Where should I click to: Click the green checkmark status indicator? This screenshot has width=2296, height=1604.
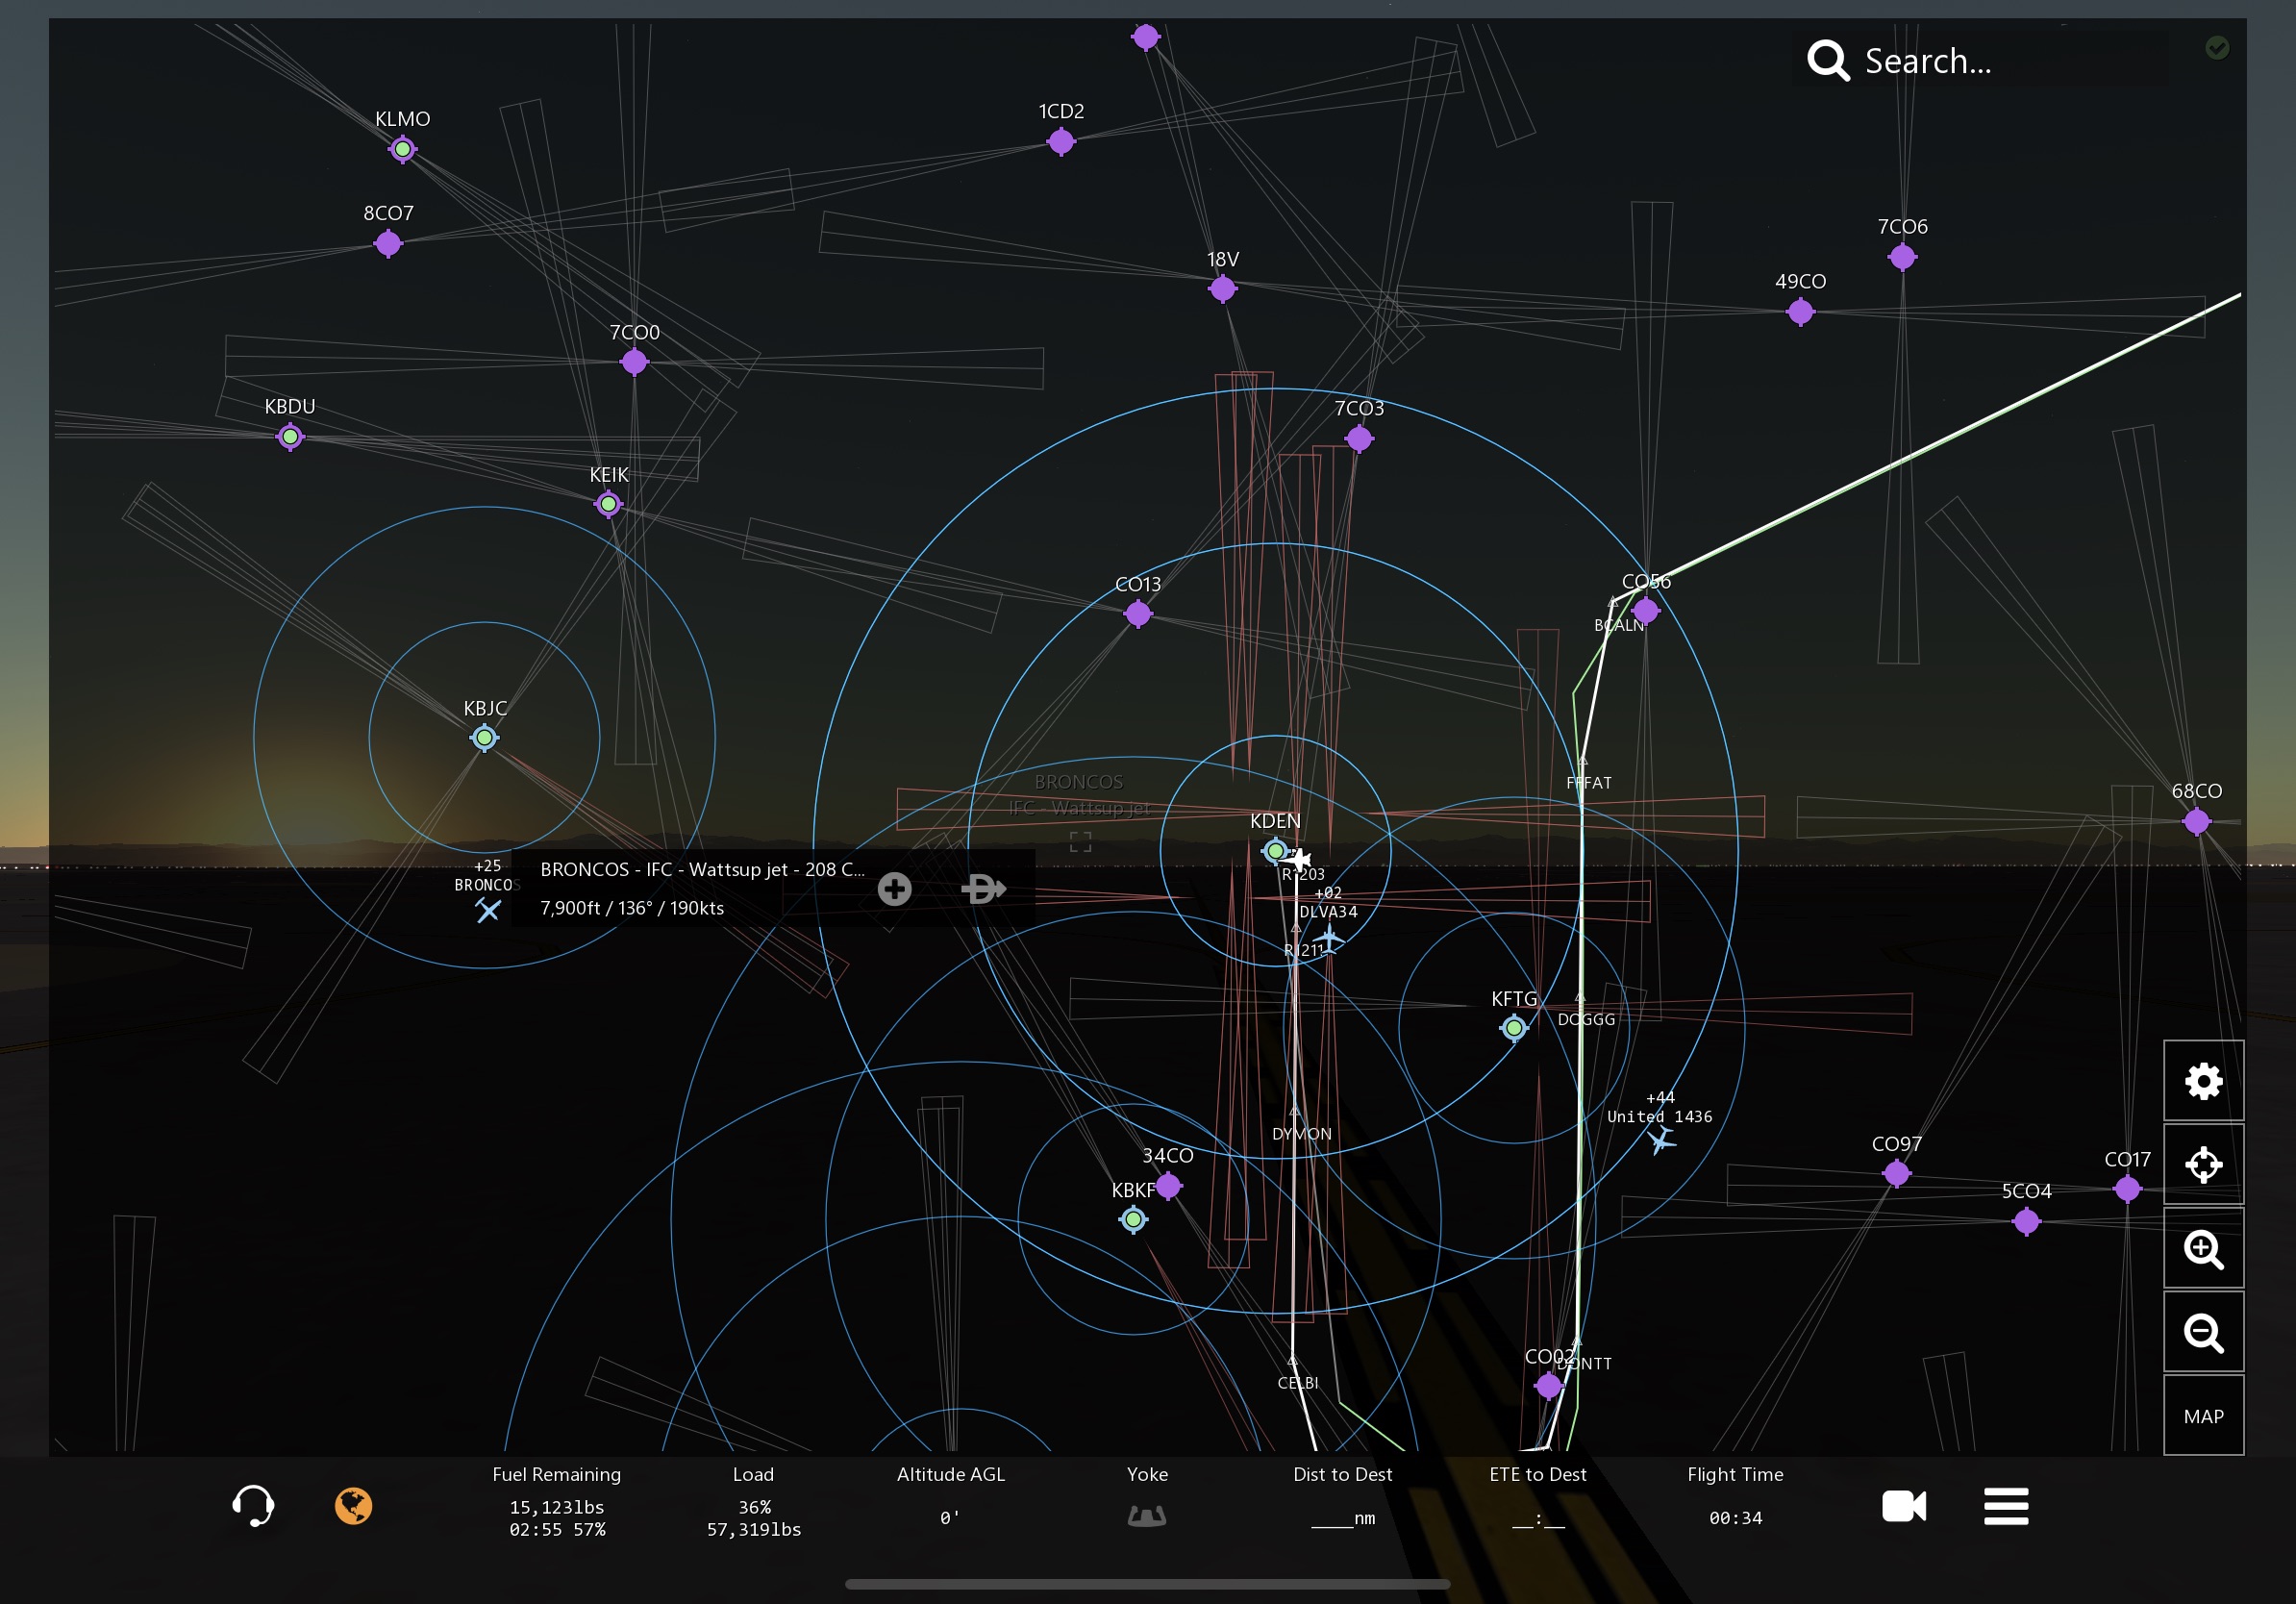2217,47
